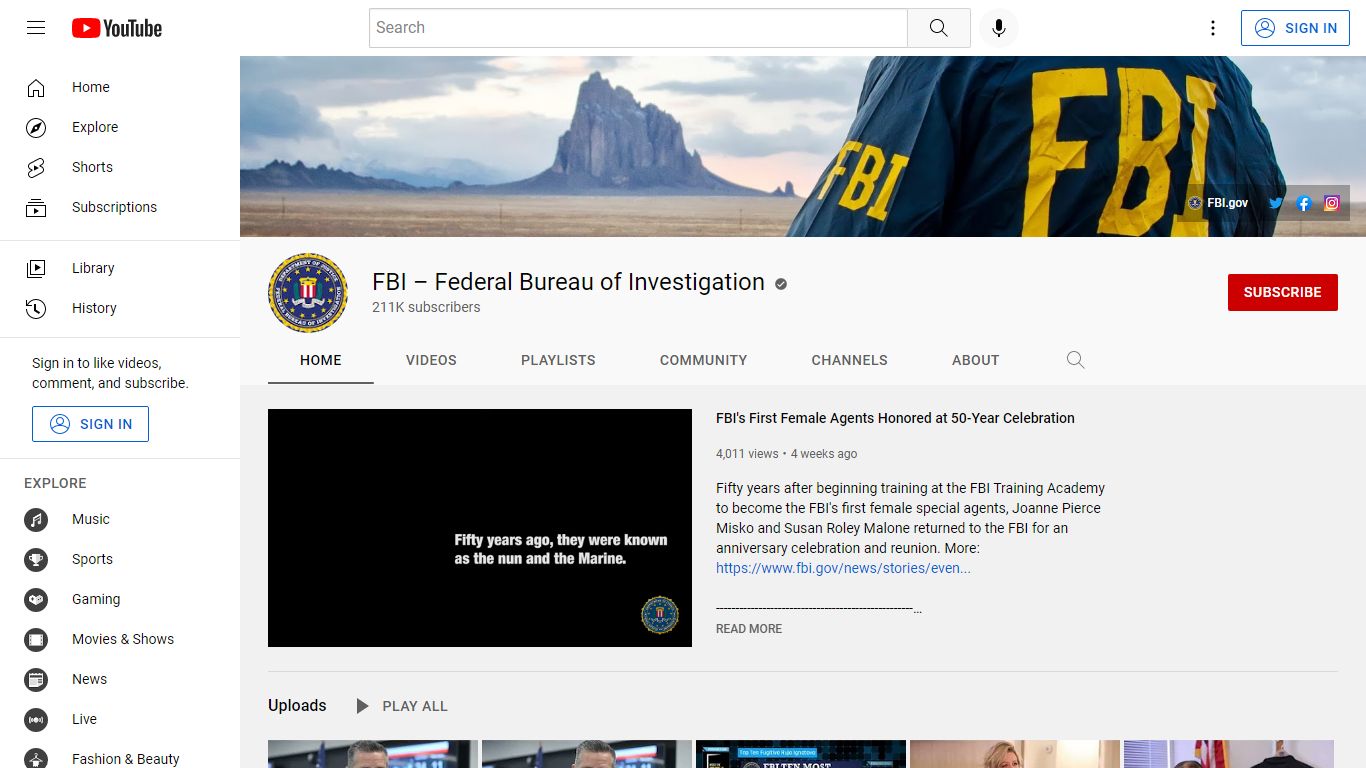
Task: Click the channel search magnifier icon
Action: point(1076,360)
